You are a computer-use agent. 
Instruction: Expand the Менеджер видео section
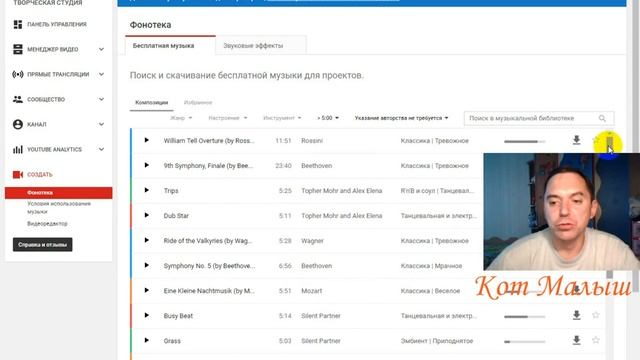(x=101, y=49)
